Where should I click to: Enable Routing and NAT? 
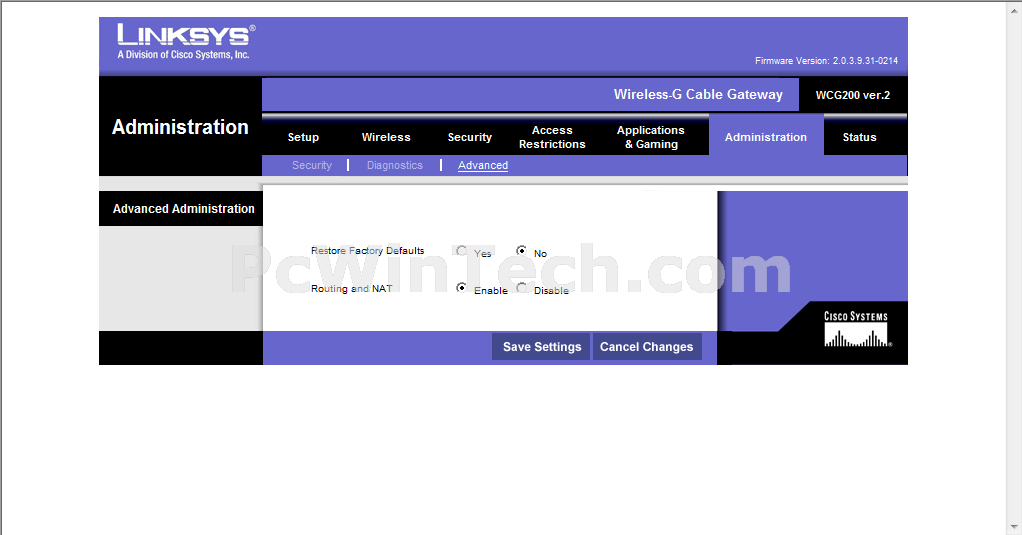pyautogui.click(x=461, y=287)
